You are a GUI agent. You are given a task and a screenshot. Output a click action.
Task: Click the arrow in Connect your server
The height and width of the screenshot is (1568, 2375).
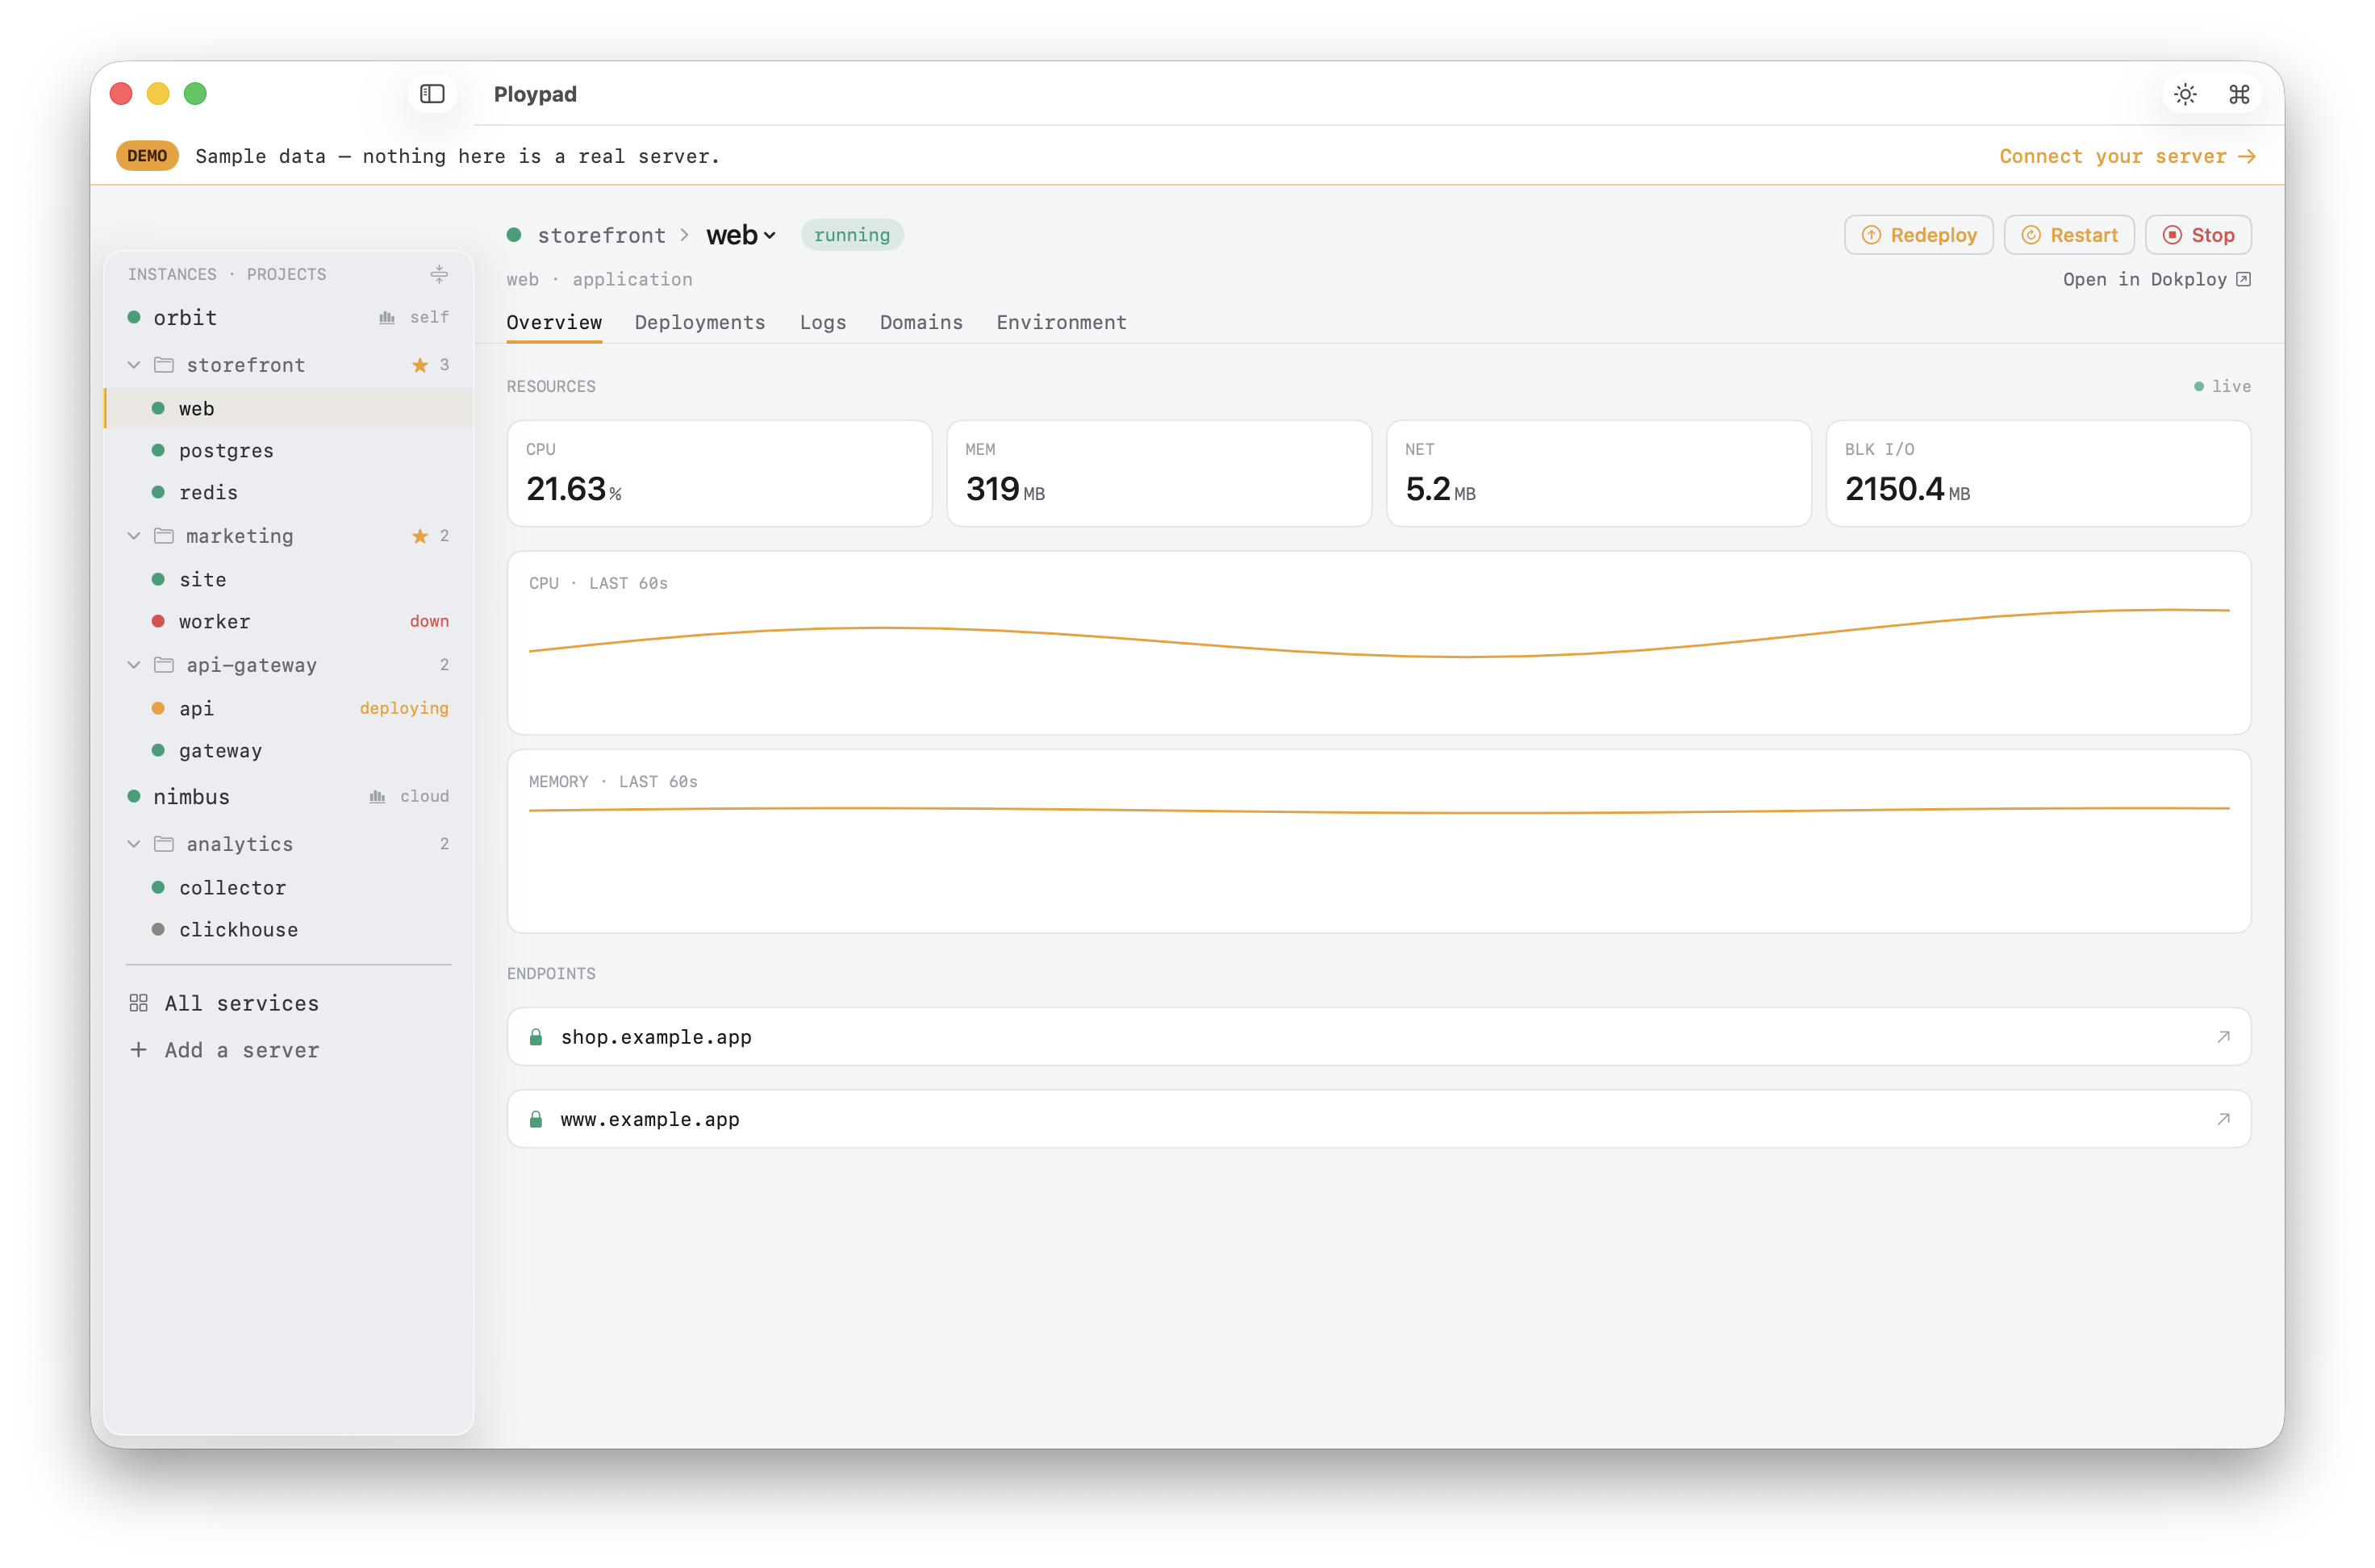pyautogui.click(x=2247, y=157)
